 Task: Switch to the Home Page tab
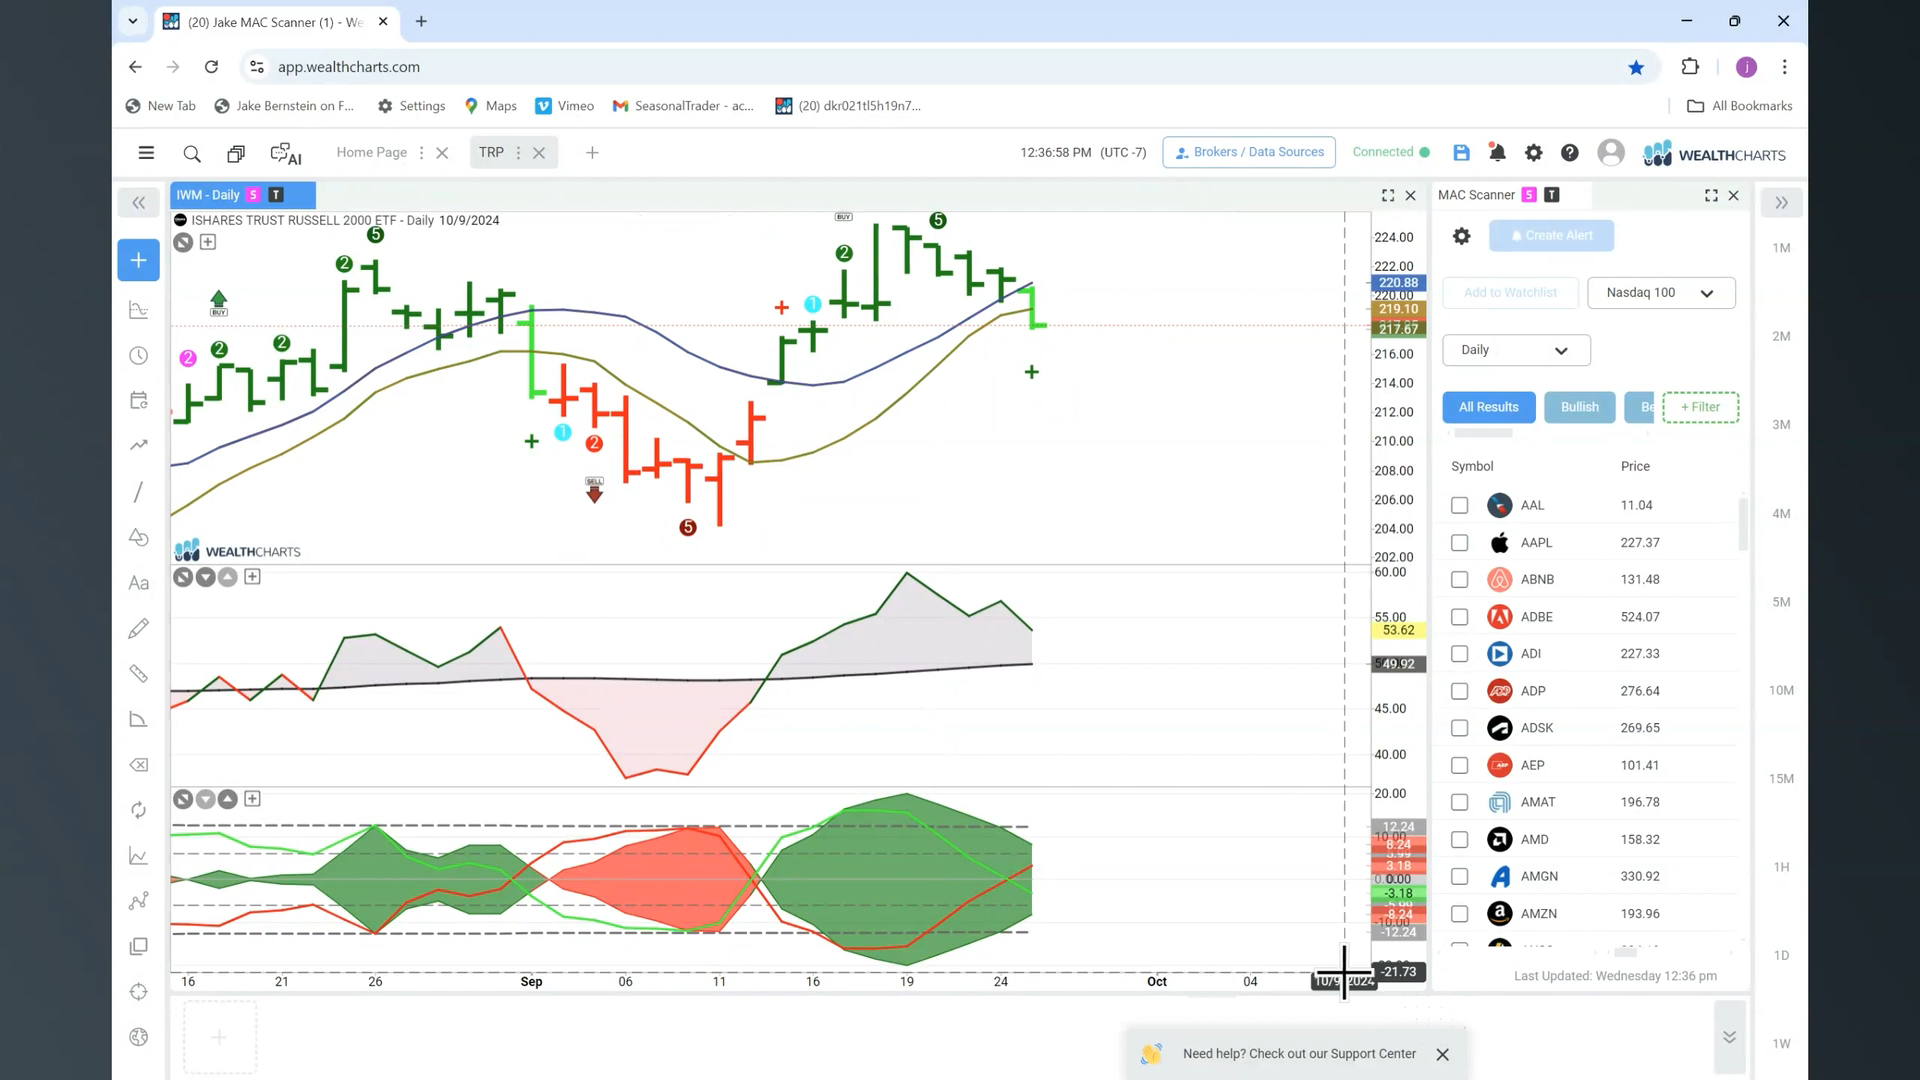click(x=371, y=152)
